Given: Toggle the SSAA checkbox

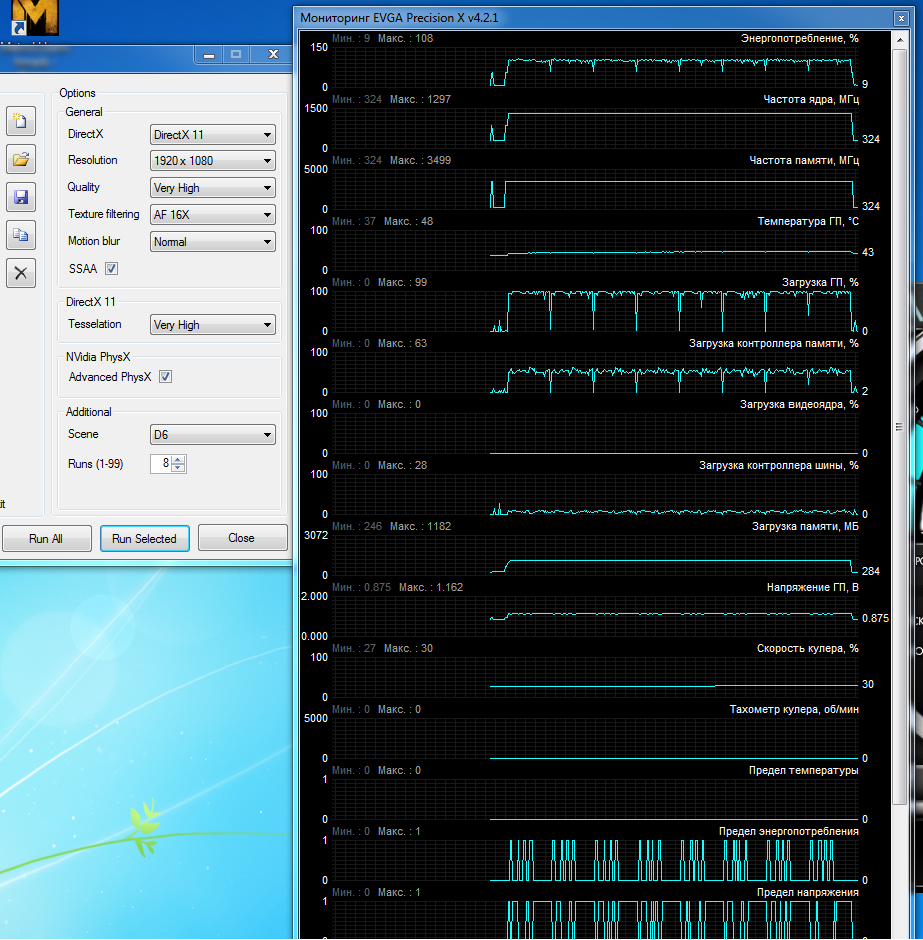Looking at the screenshot, I should 111,269.
